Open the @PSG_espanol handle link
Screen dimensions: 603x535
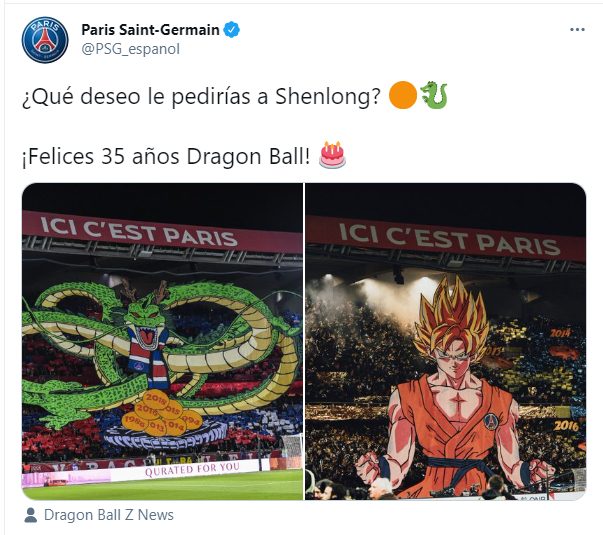pyautogui.click(x=130, y=49)
